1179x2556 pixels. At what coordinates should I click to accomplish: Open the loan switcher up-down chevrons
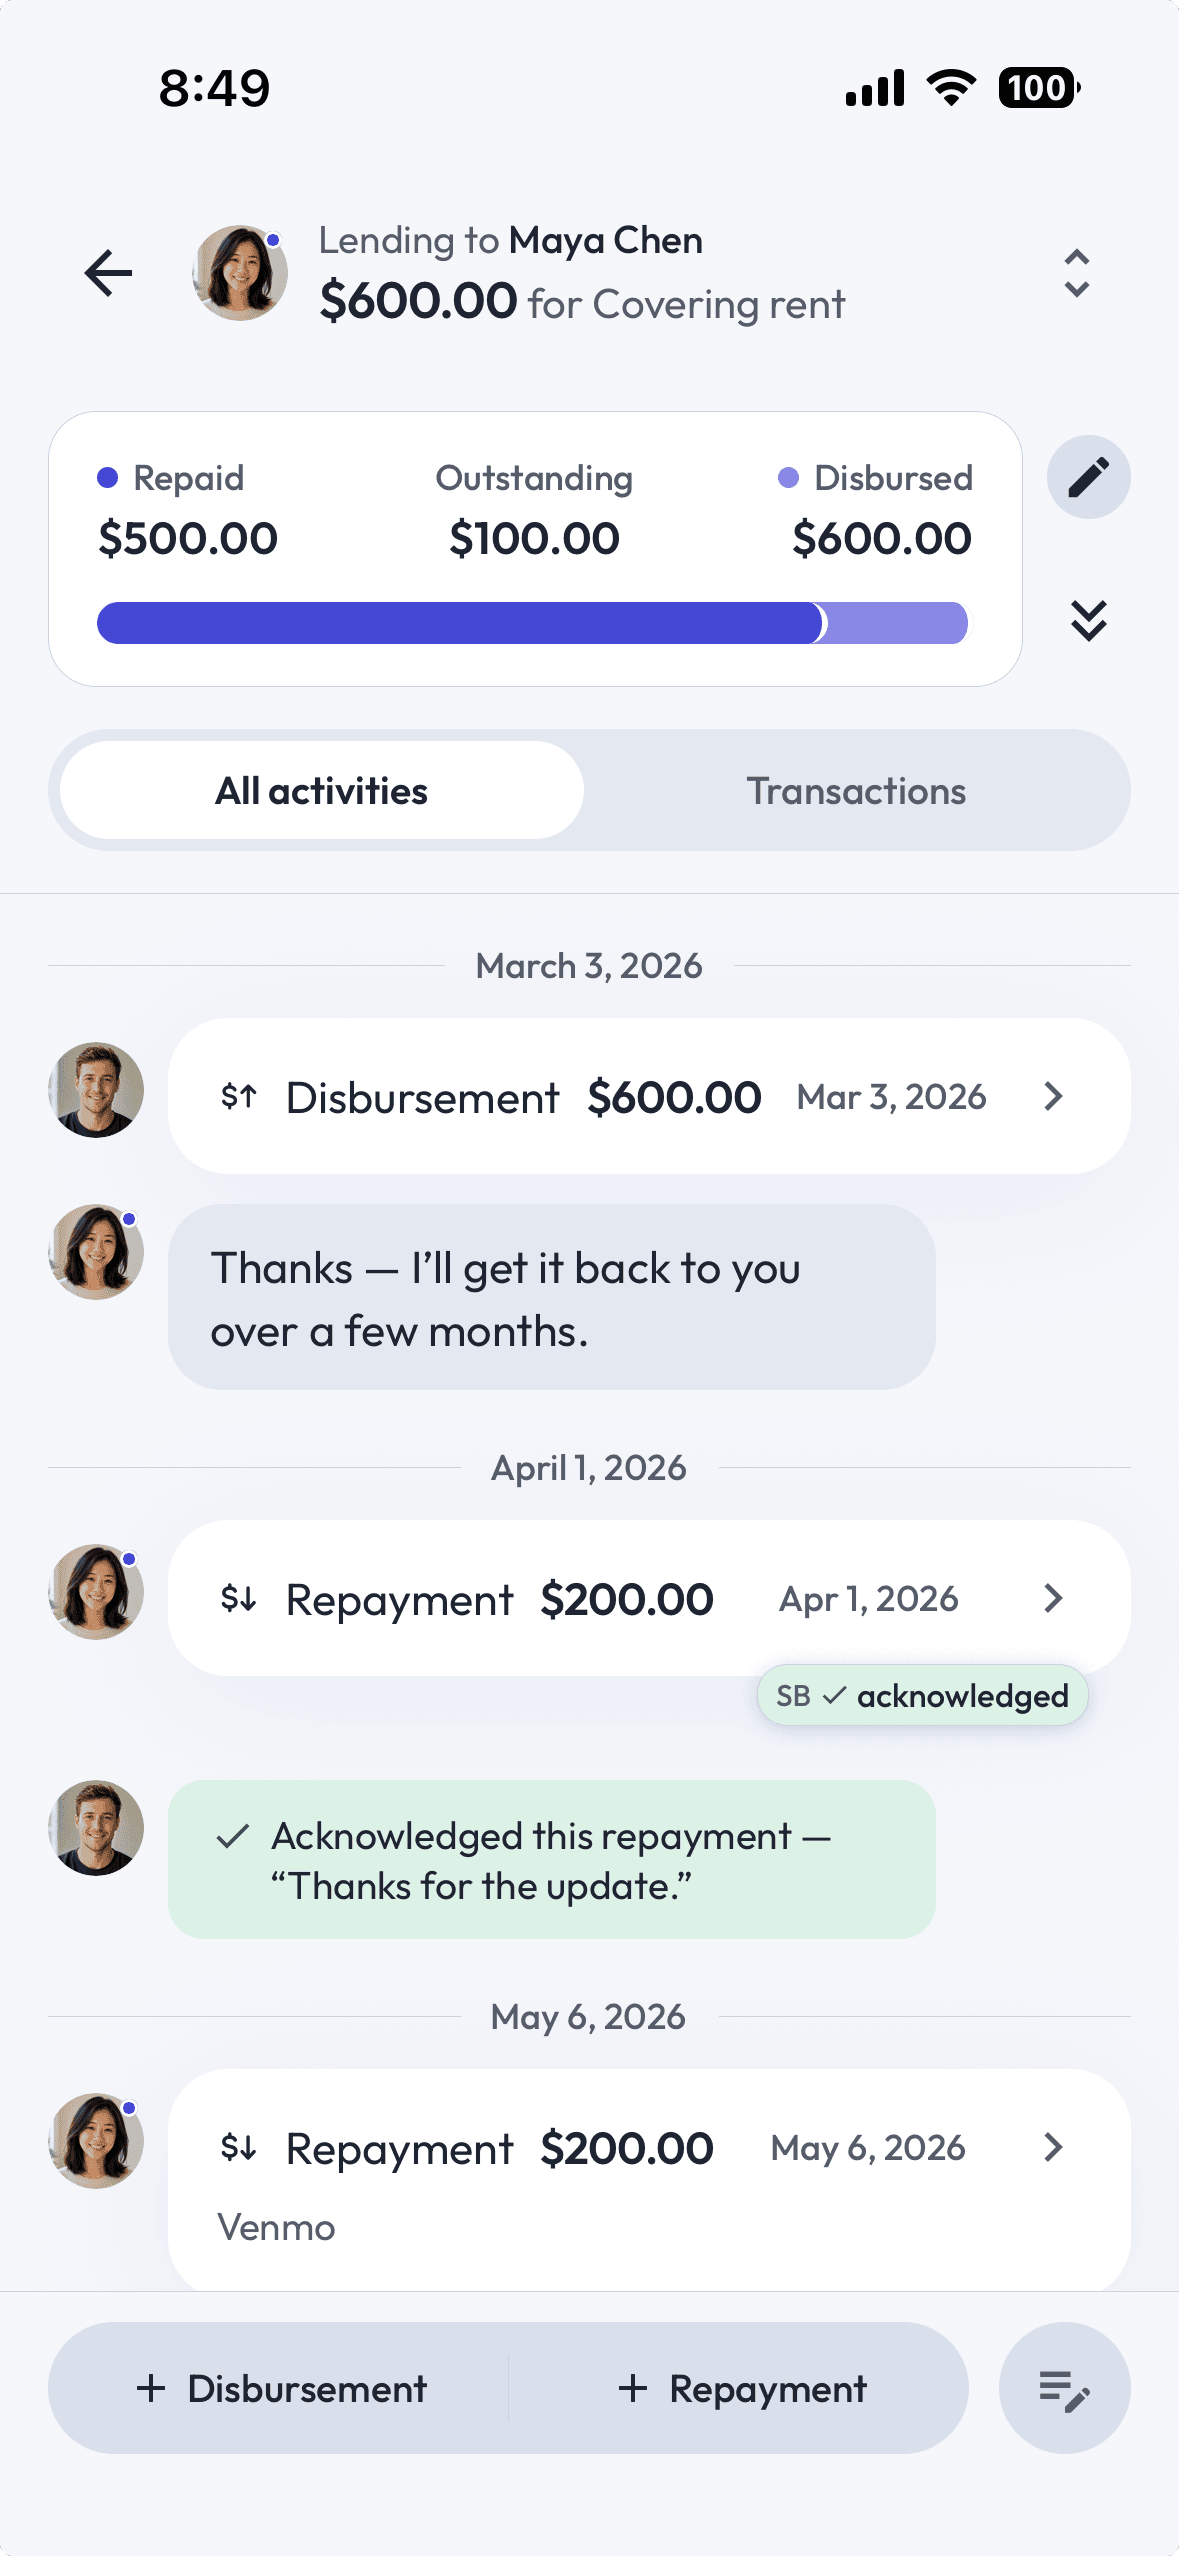pos(1076,273)
